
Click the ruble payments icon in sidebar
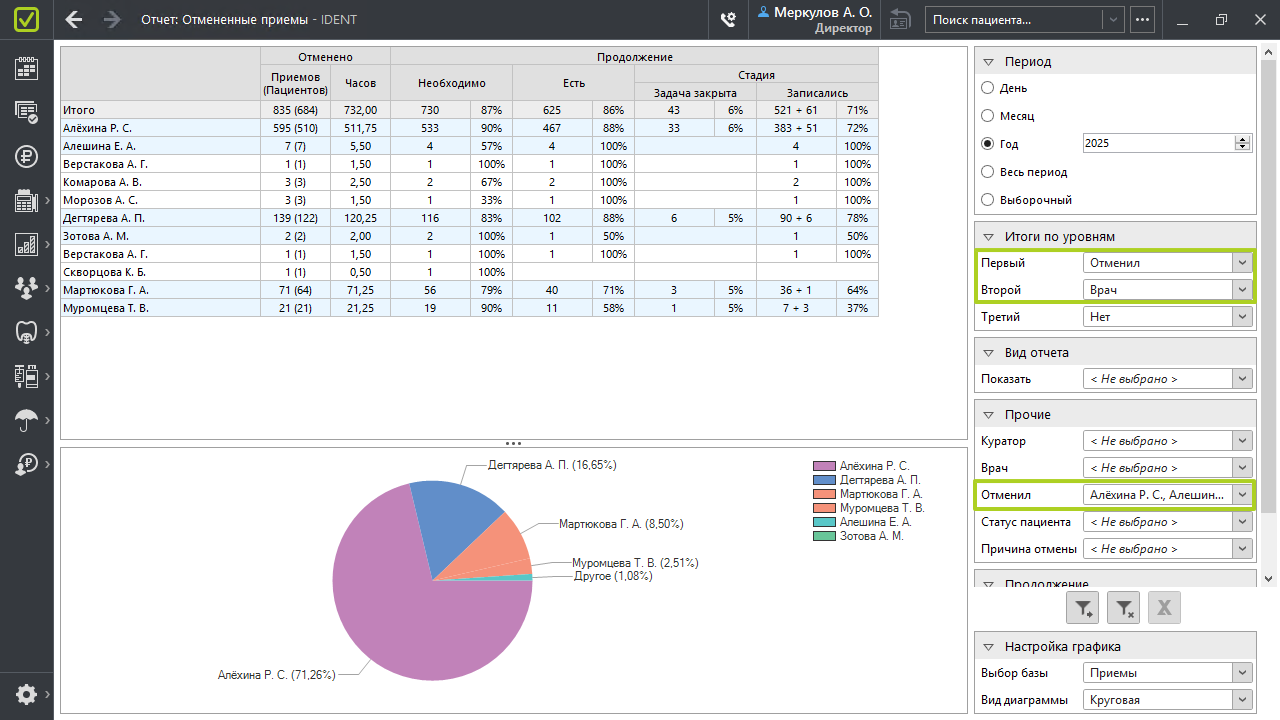(x=26, y=156)
